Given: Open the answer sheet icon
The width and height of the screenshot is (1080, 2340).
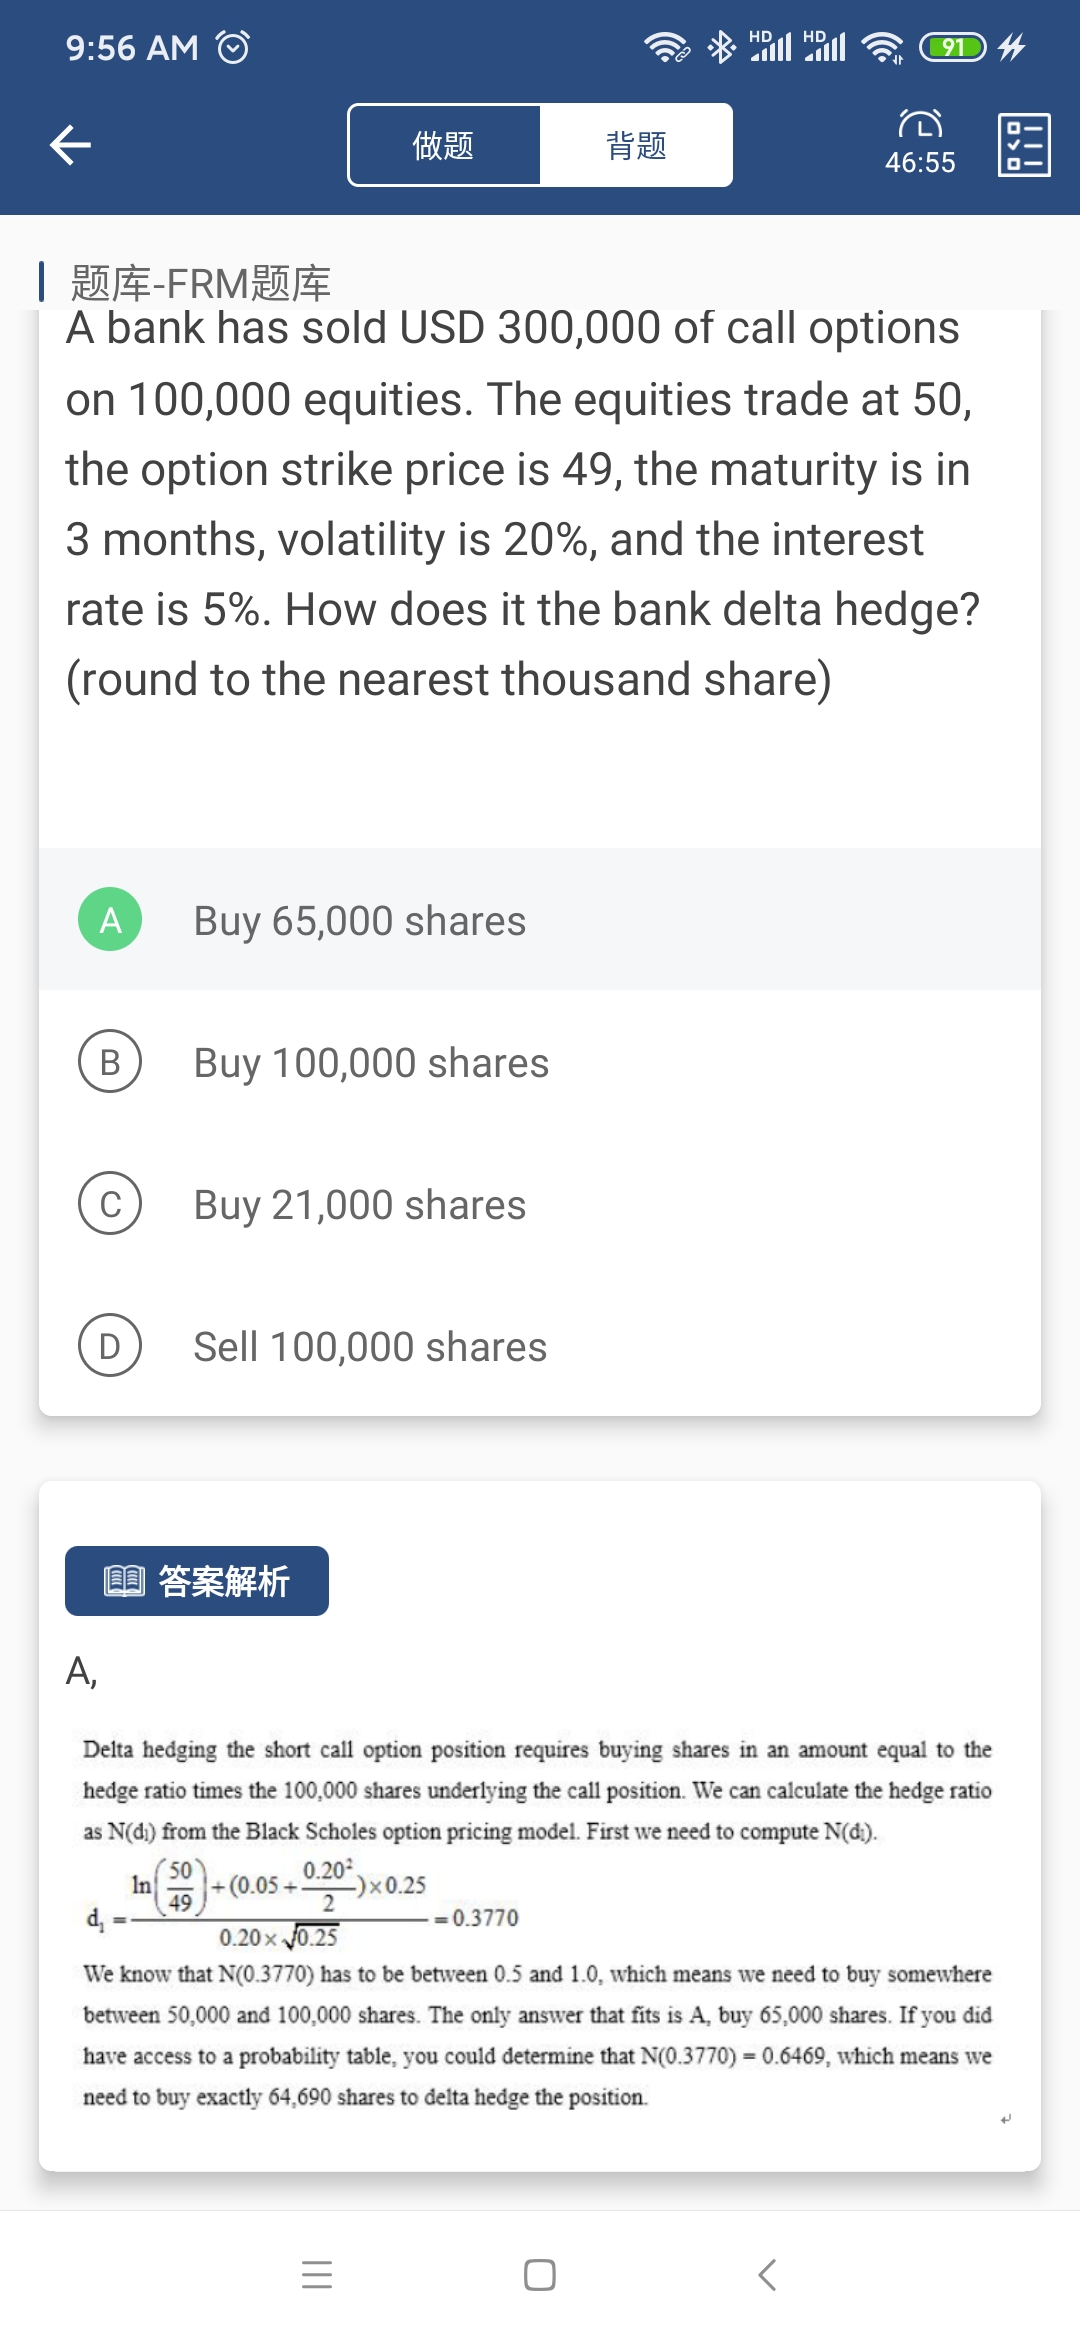Looking at the screenshot, I should 1024,145.
